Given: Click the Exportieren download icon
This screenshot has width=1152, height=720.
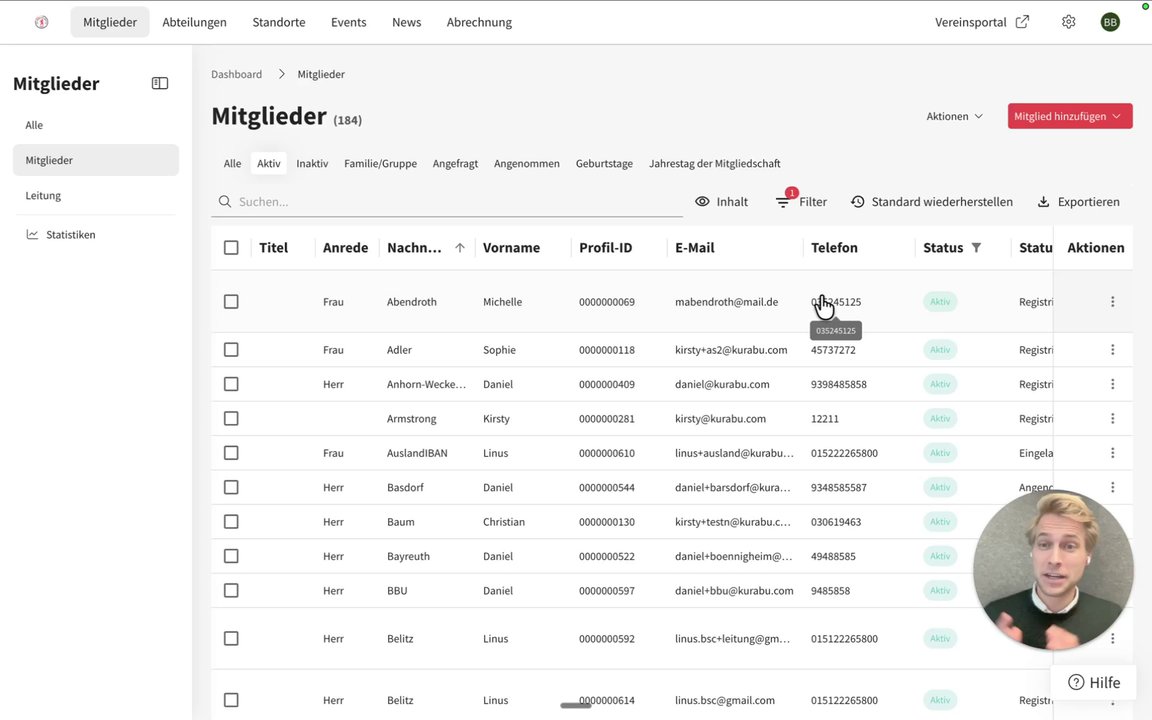Looking at the screenshot, I should 1043,201.
